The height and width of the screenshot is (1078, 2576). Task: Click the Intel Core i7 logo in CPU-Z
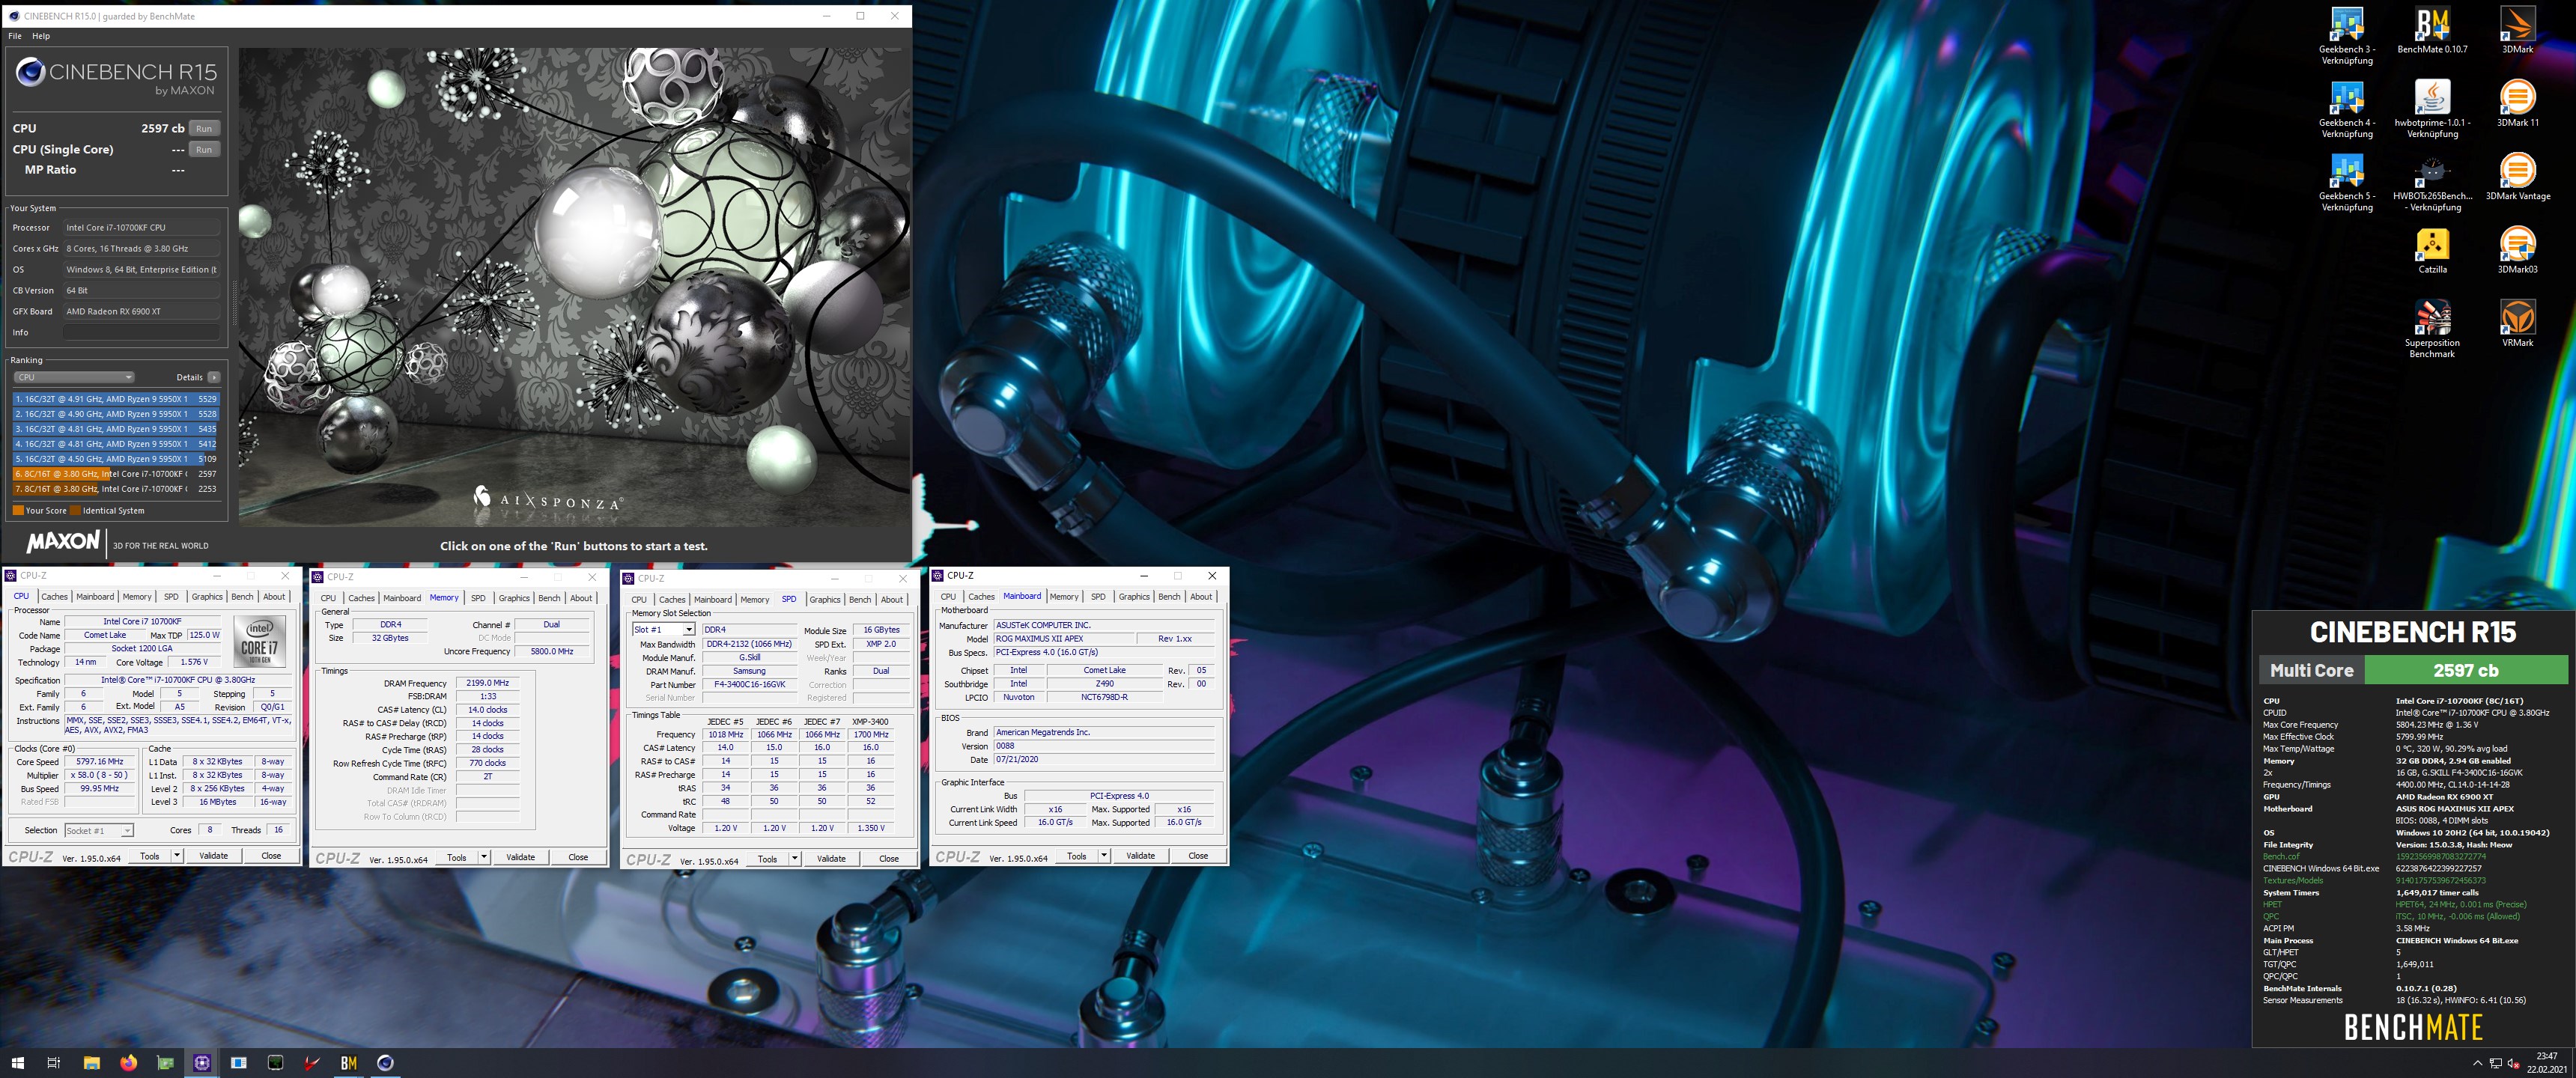point(261,642)
